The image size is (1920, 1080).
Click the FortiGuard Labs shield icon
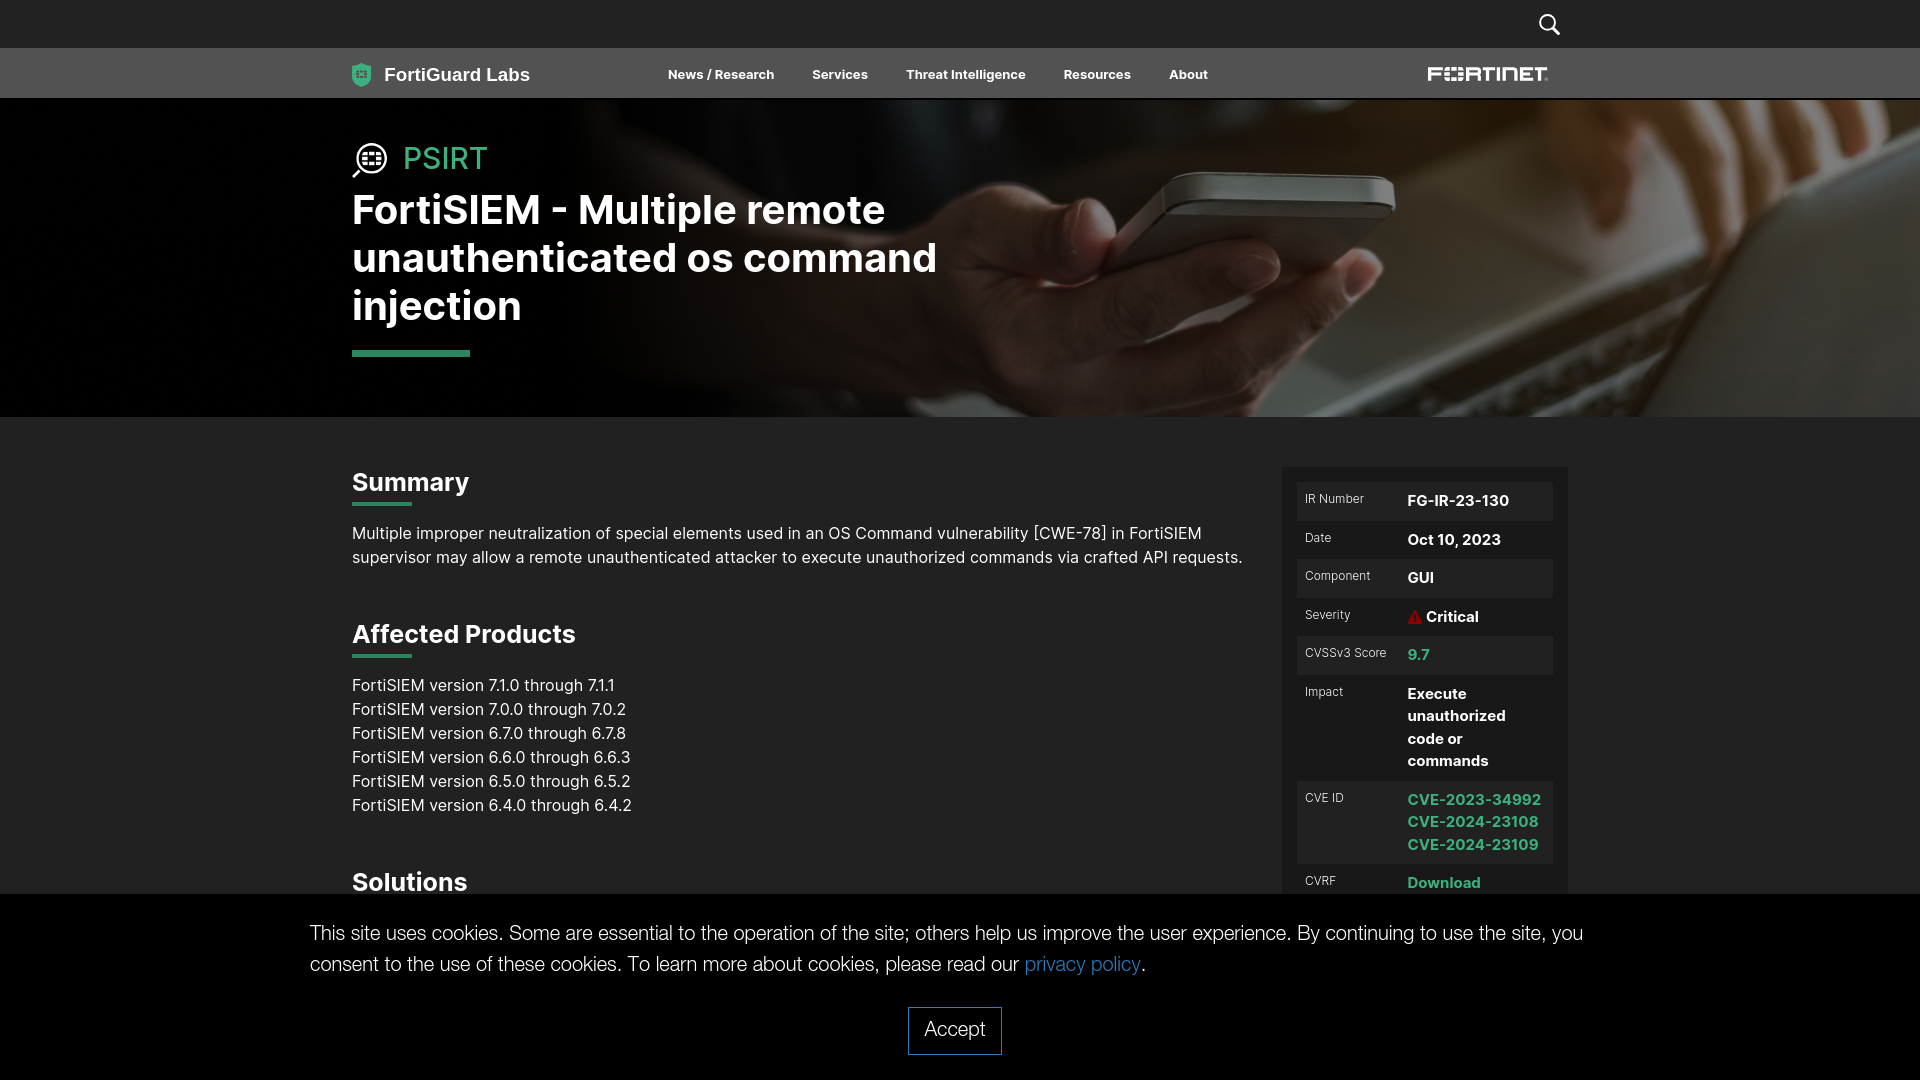click(x=361, y=75)
